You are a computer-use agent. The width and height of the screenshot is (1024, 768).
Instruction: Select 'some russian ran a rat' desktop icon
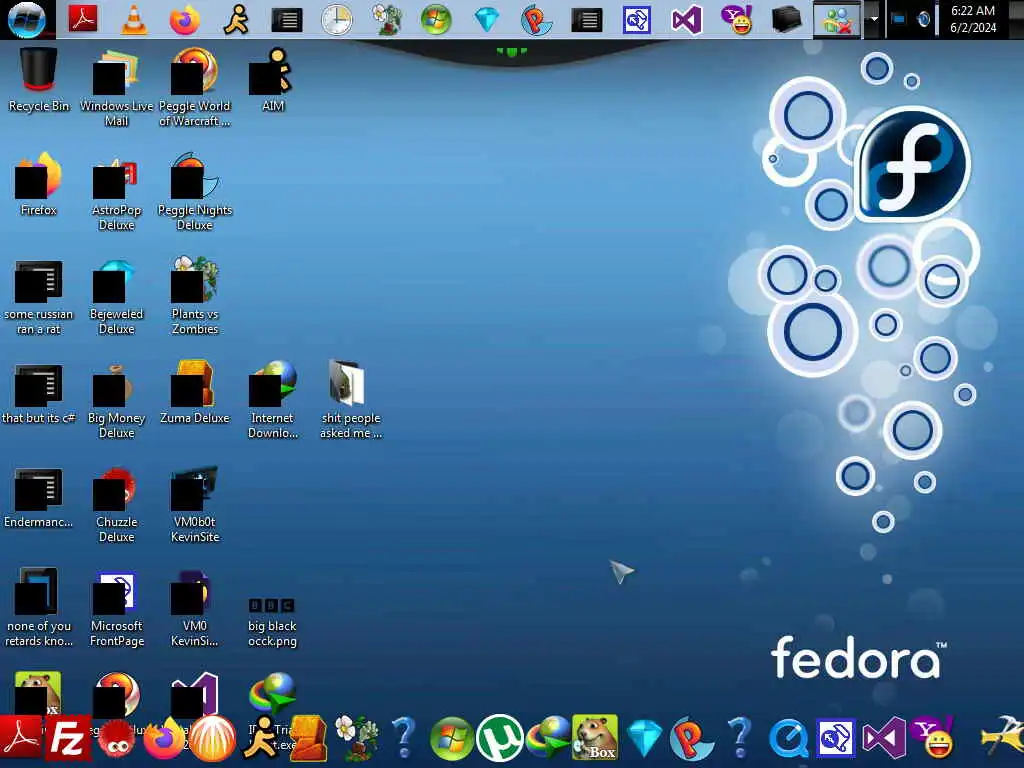pyautogui.click(x=39, y=297)
